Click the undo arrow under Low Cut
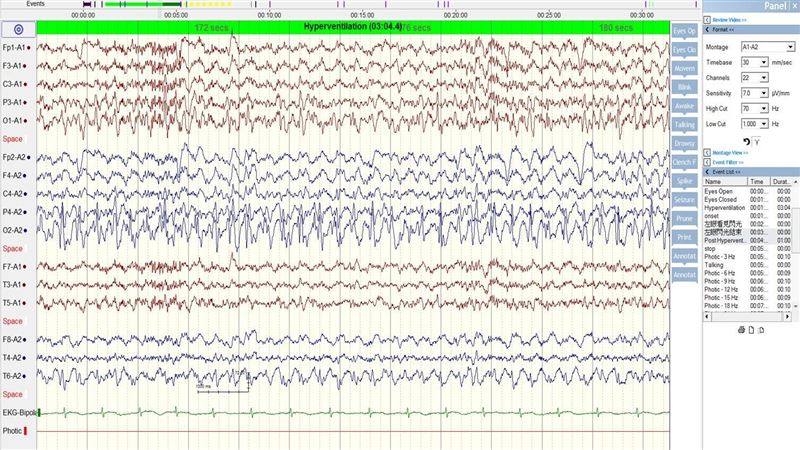 click(746, 141)
